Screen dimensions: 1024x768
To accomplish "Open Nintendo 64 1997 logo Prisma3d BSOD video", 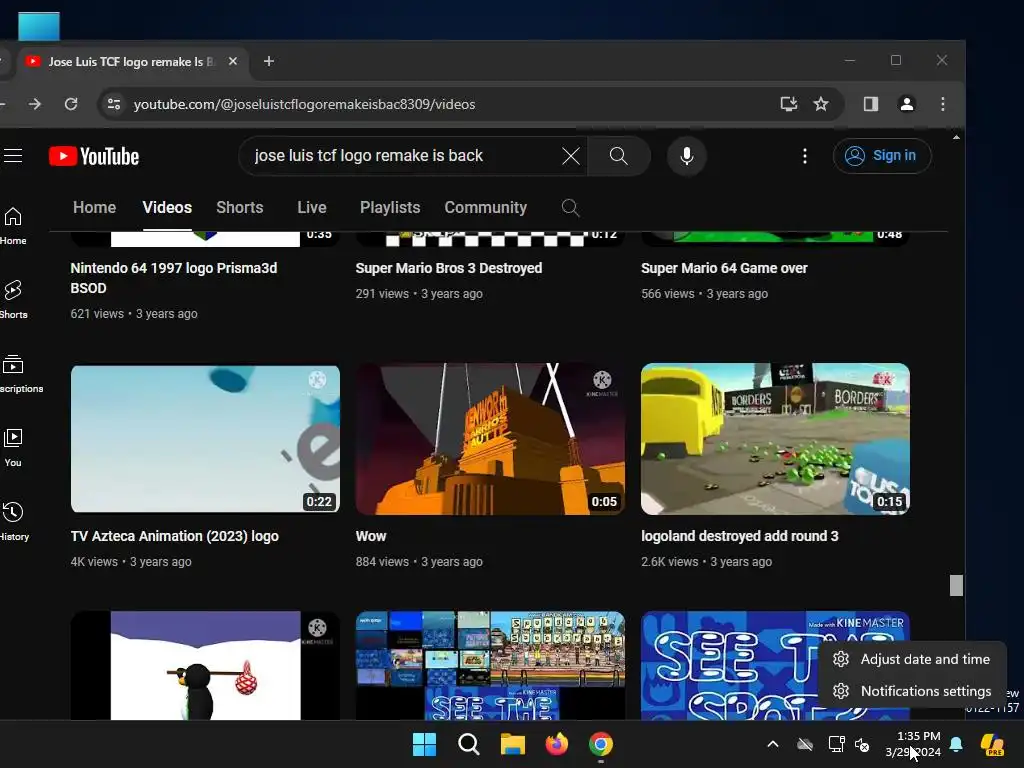I will [x=174, y=278].
